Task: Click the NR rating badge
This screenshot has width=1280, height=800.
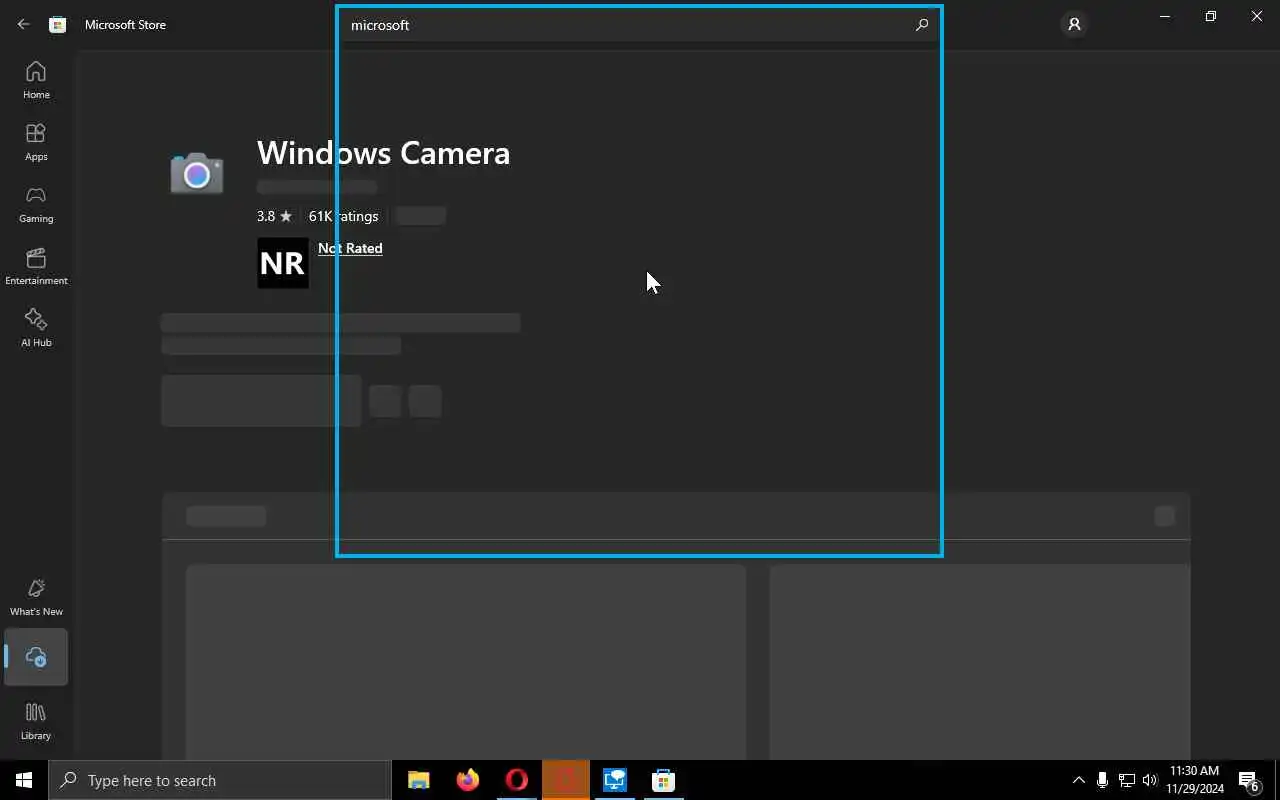Action: coord(283,263)
